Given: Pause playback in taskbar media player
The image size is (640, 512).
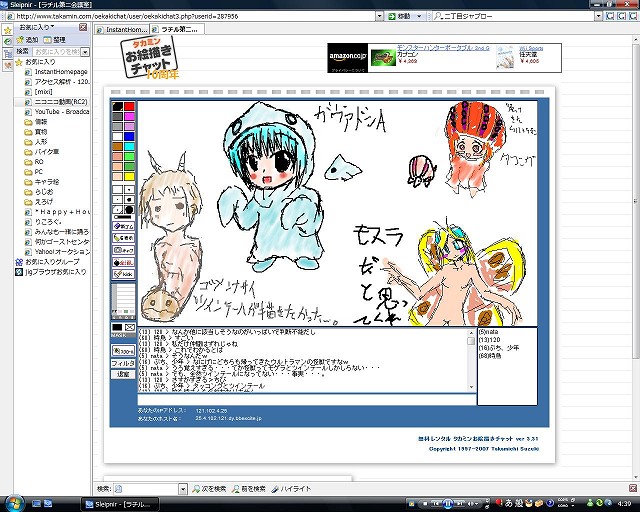Looking at the screenshot, I should click(x=447, y=503).
